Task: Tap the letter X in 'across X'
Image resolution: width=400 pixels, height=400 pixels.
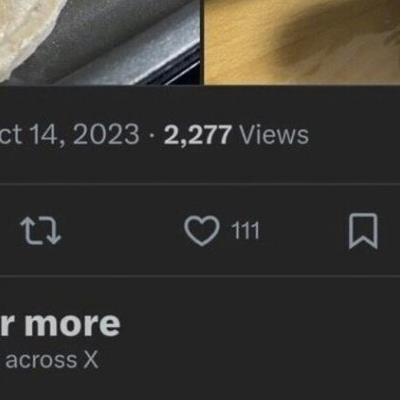Action: 91,360
